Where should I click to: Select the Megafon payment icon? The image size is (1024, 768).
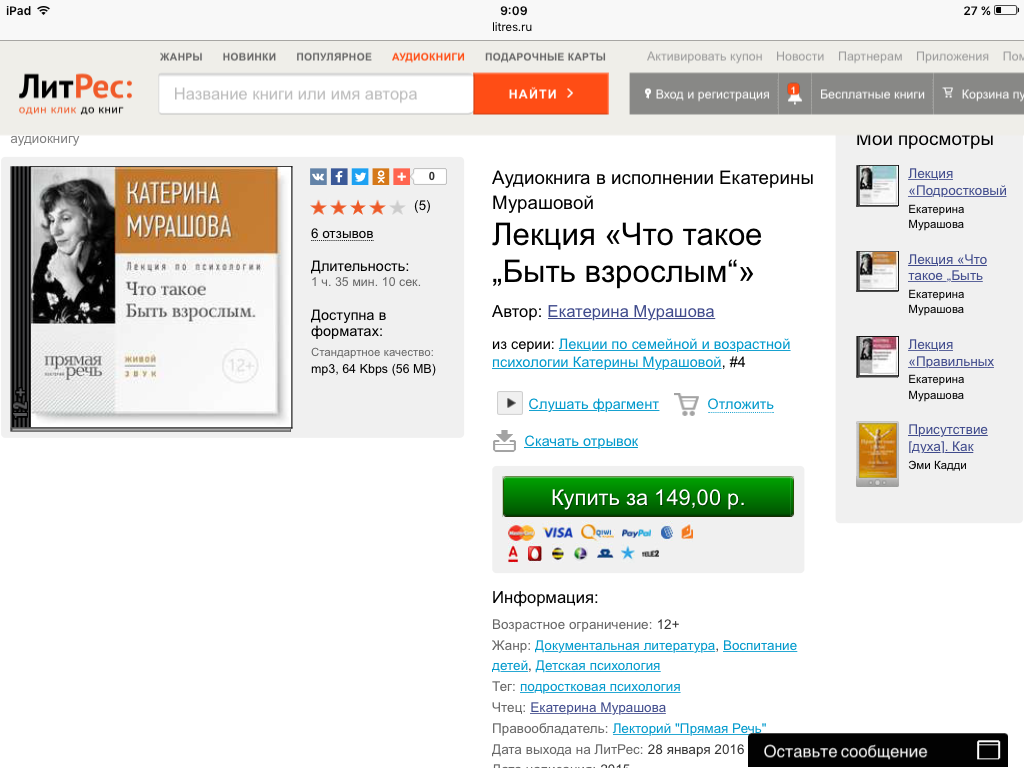click(581, 554)
